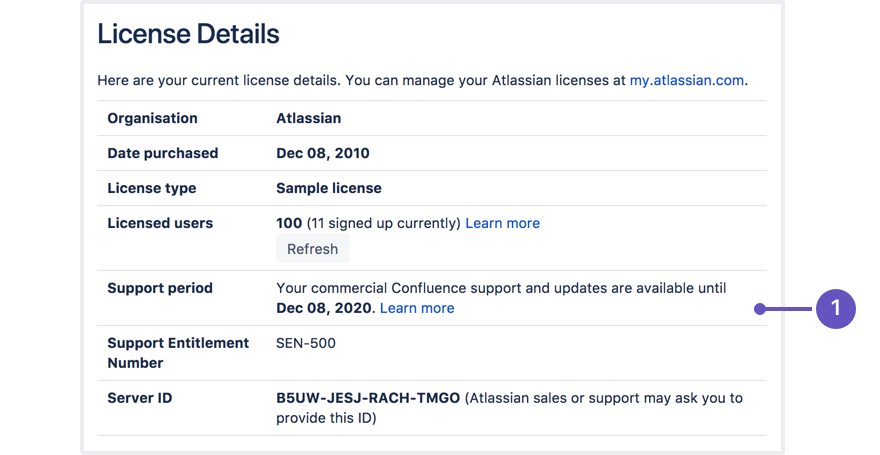880x455 pixels.
Task: Click the B5UW-JESJ-RACH-TMGO server ID code
Action: tap(368, 398)
